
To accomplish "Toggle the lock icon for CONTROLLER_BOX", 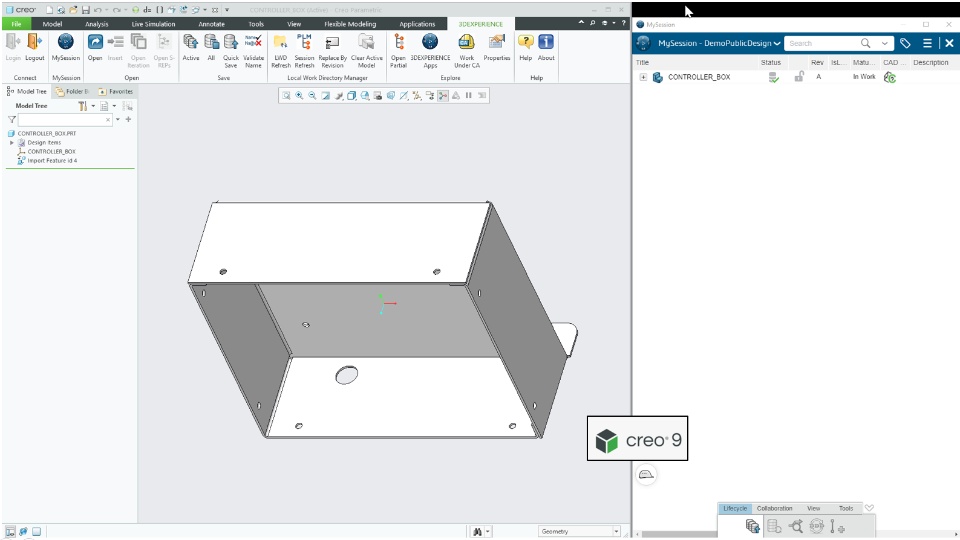I will click(x=799, y=77).
